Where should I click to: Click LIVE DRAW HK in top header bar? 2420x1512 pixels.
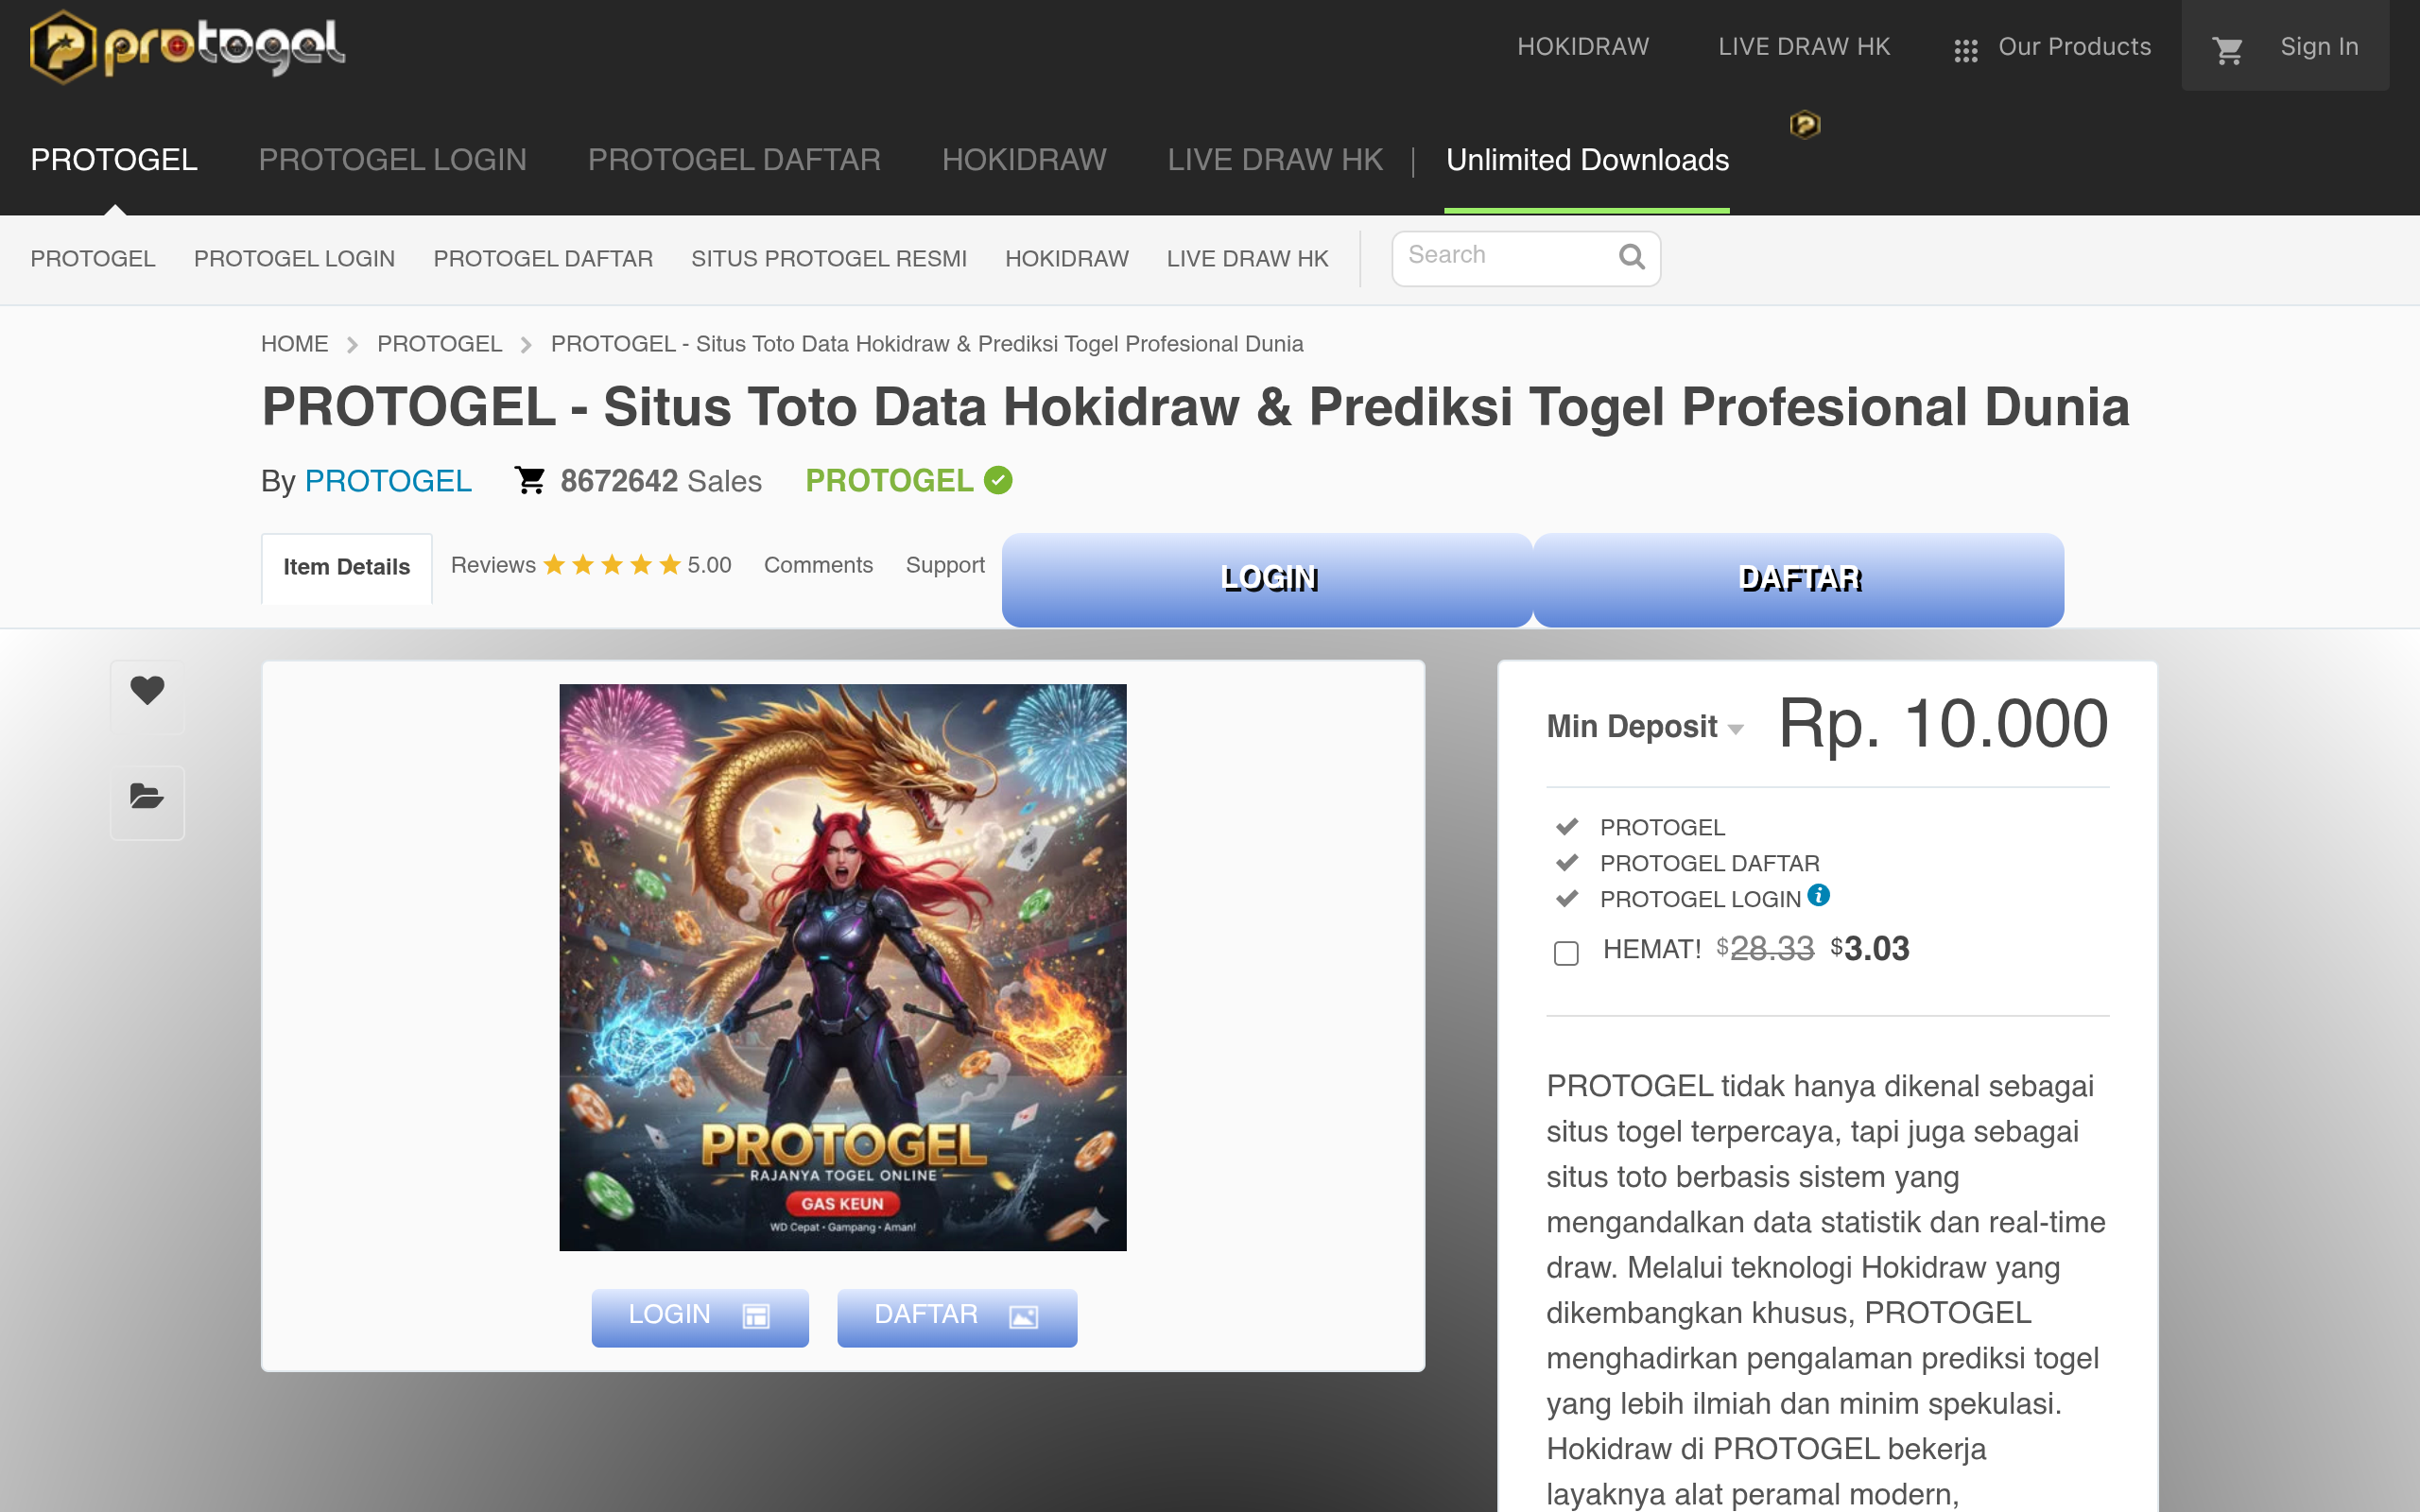tap(1804, 47)
